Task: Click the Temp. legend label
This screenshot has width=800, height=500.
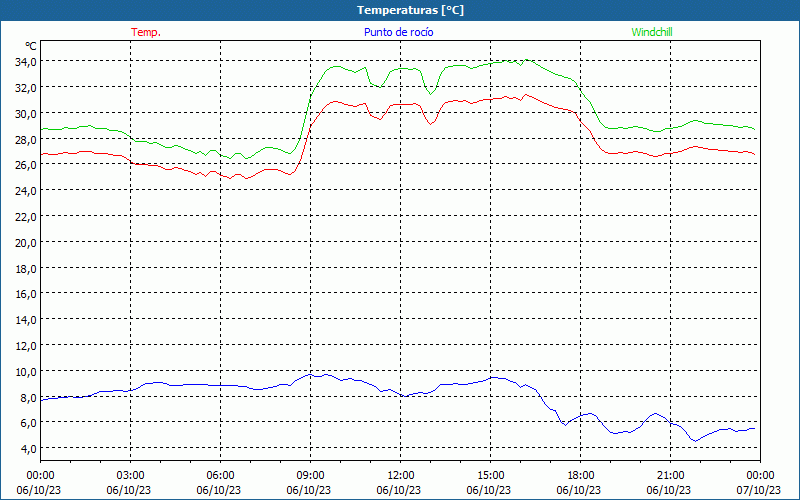Action: [x=146, y=32]
